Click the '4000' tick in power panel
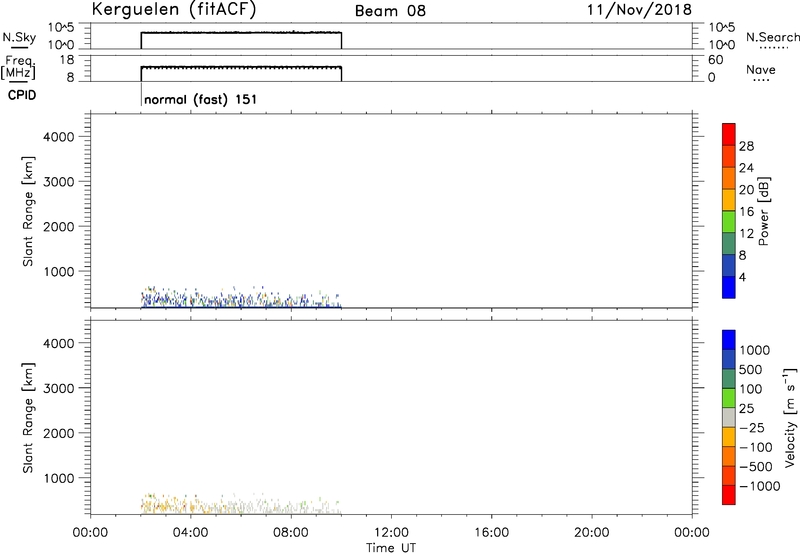The width and height of the screenshot is (800, 554). 59,137
